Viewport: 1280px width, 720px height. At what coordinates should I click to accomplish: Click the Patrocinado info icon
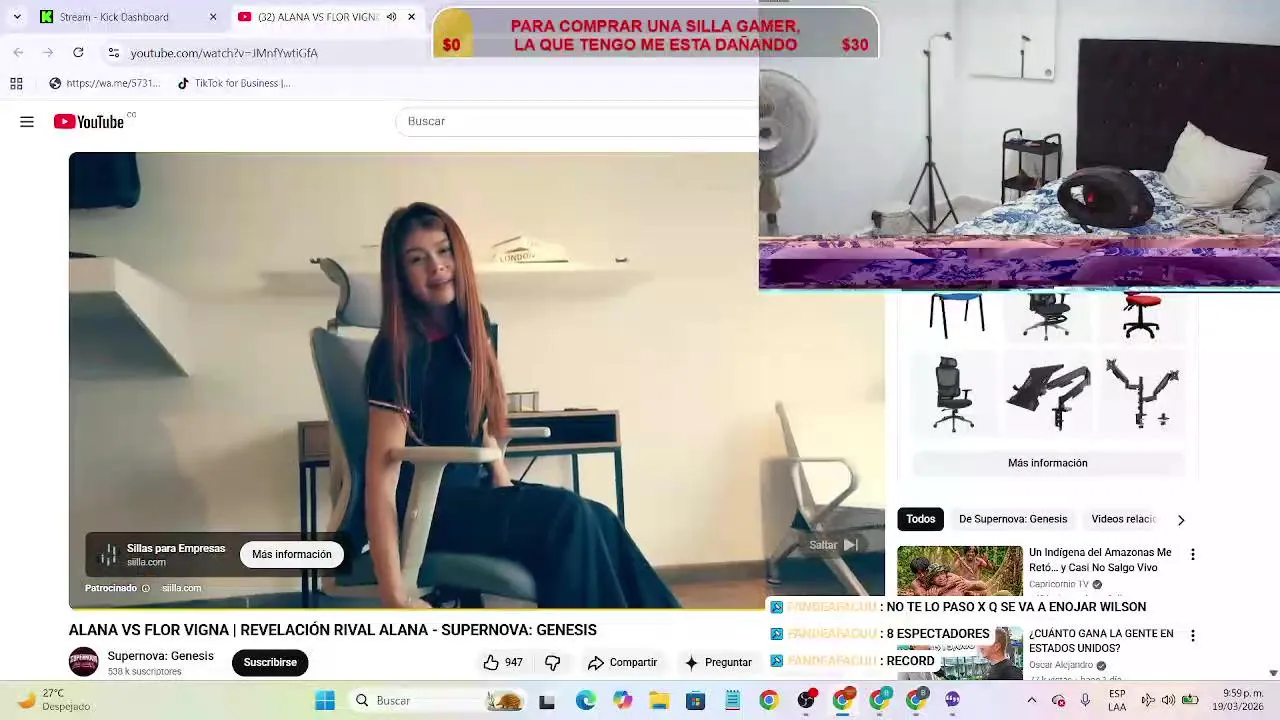tap(146, 588)
